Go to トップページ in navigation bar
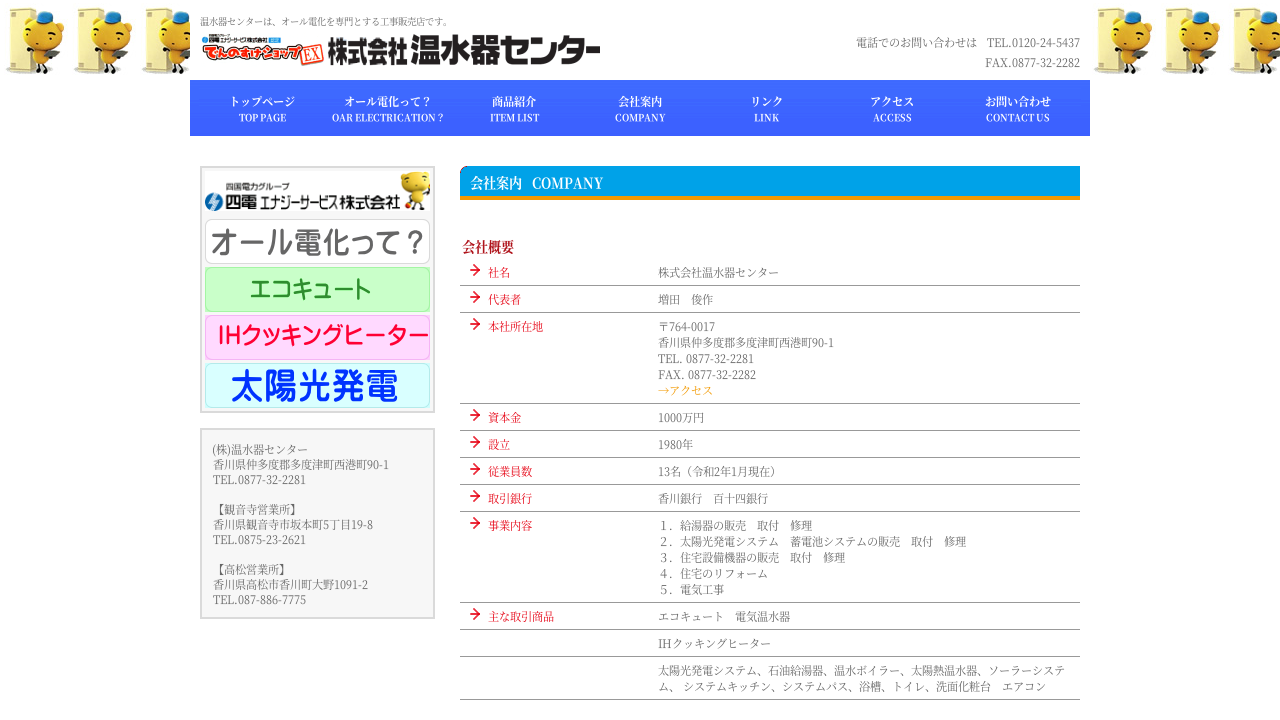Viewport: 1280px width, 720px height. [x=262, y=108]
